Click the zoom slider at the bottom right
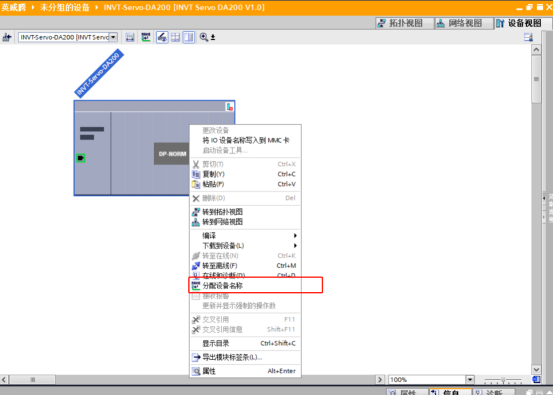The height and width of the screenshot is (396, 554). pos(503,380)
